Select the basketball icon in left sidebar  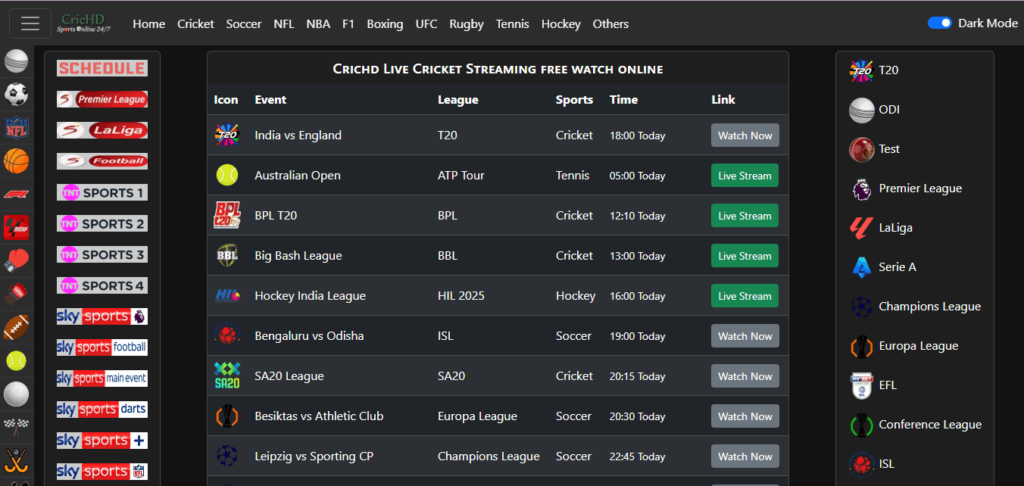(16, 161)
